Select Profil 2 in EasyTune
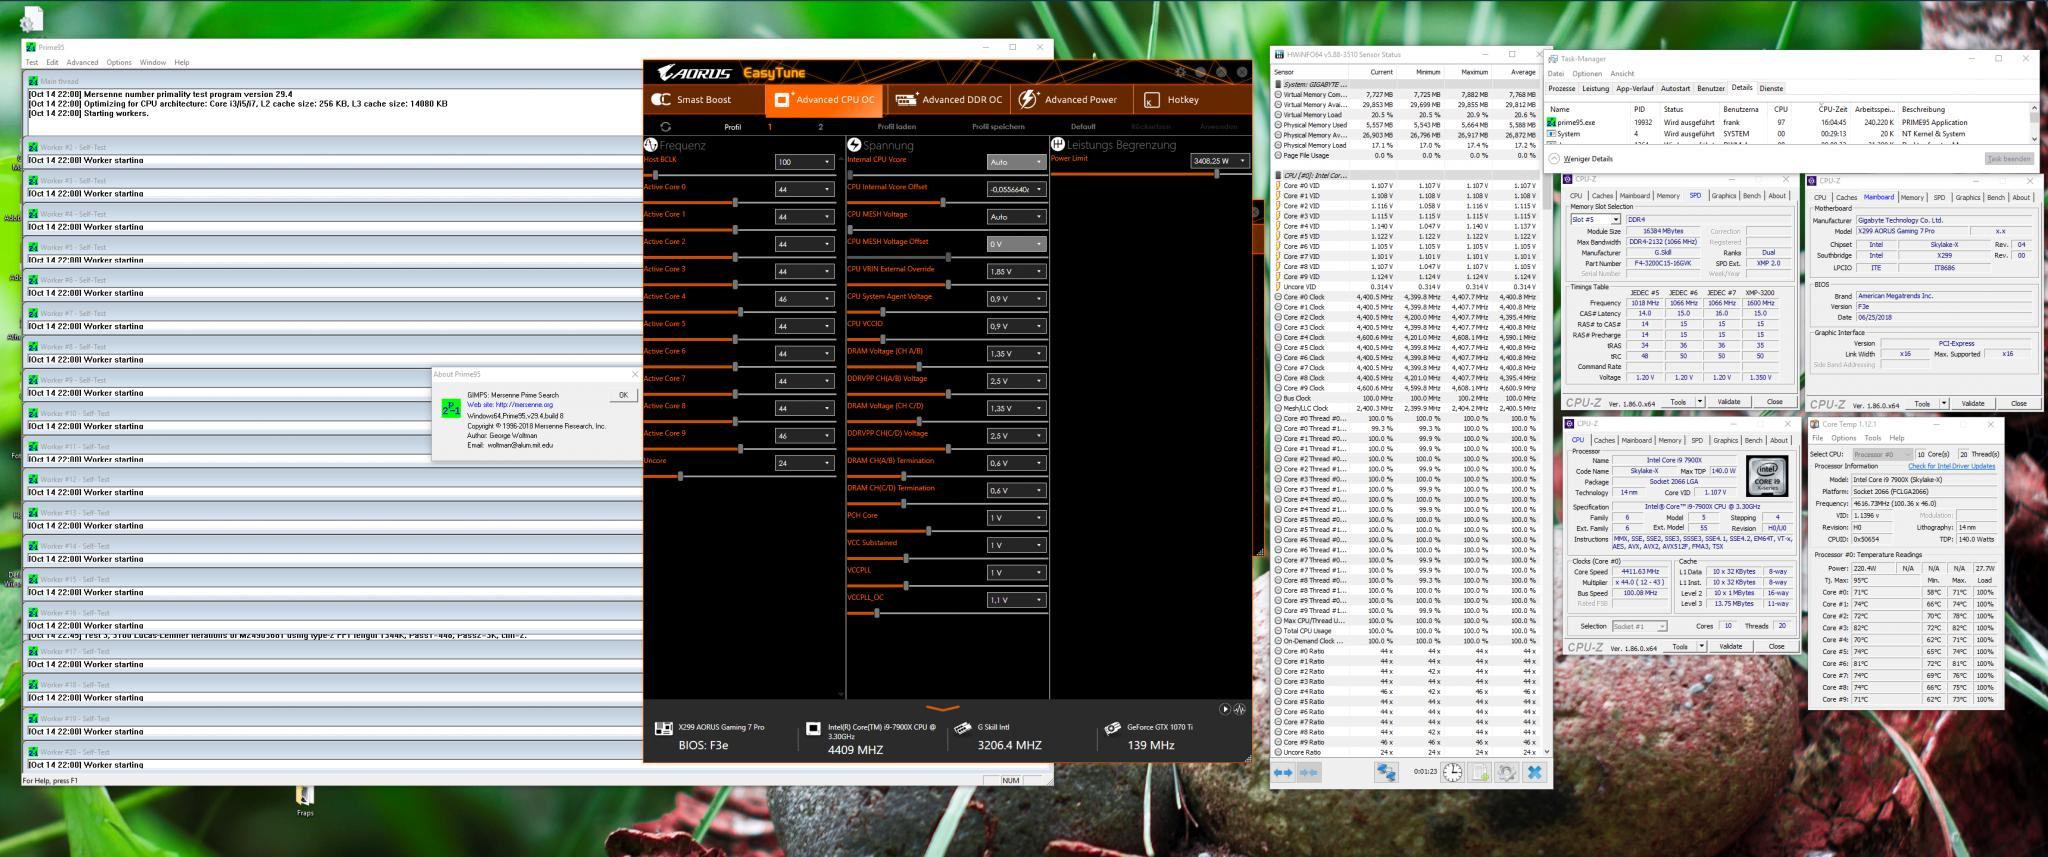Screen dimensions: 2048x857 (820, 127)
